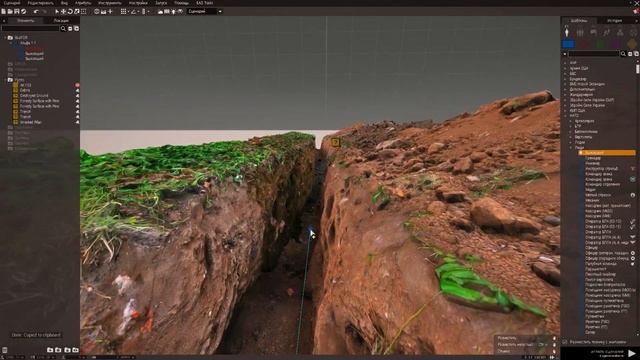Select the Debris layer
The width and height of the screenshot is (640, 360).
click(25, 90)
